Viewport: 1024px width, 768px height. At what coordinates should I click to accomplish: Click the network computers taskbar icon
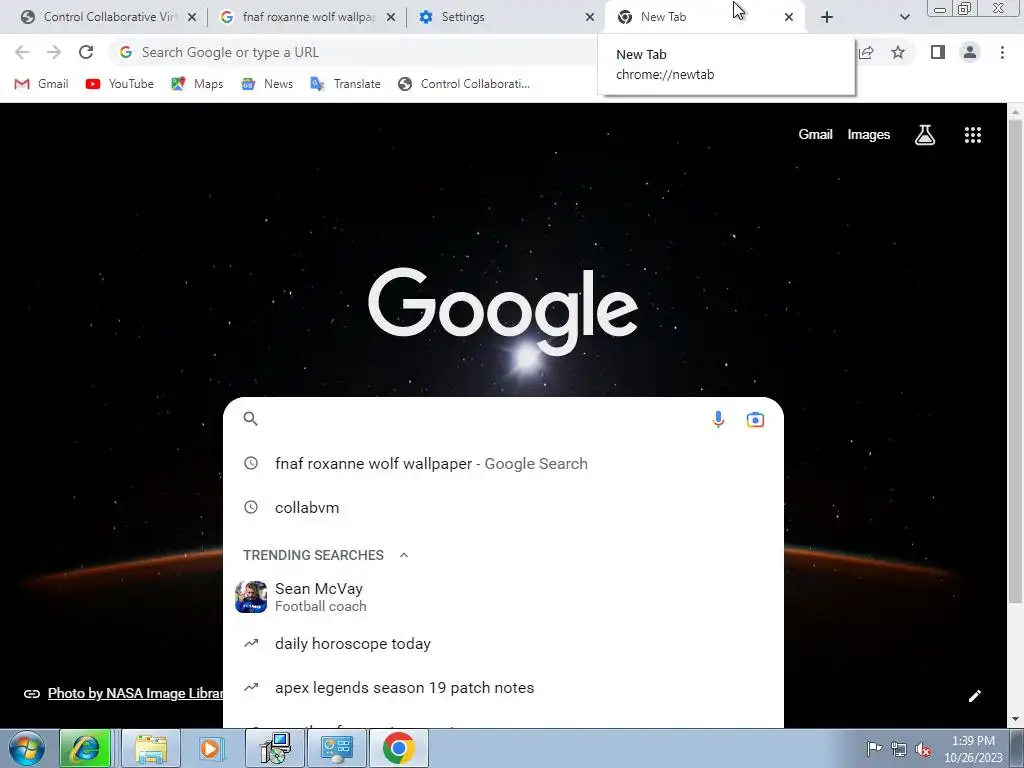275,748
